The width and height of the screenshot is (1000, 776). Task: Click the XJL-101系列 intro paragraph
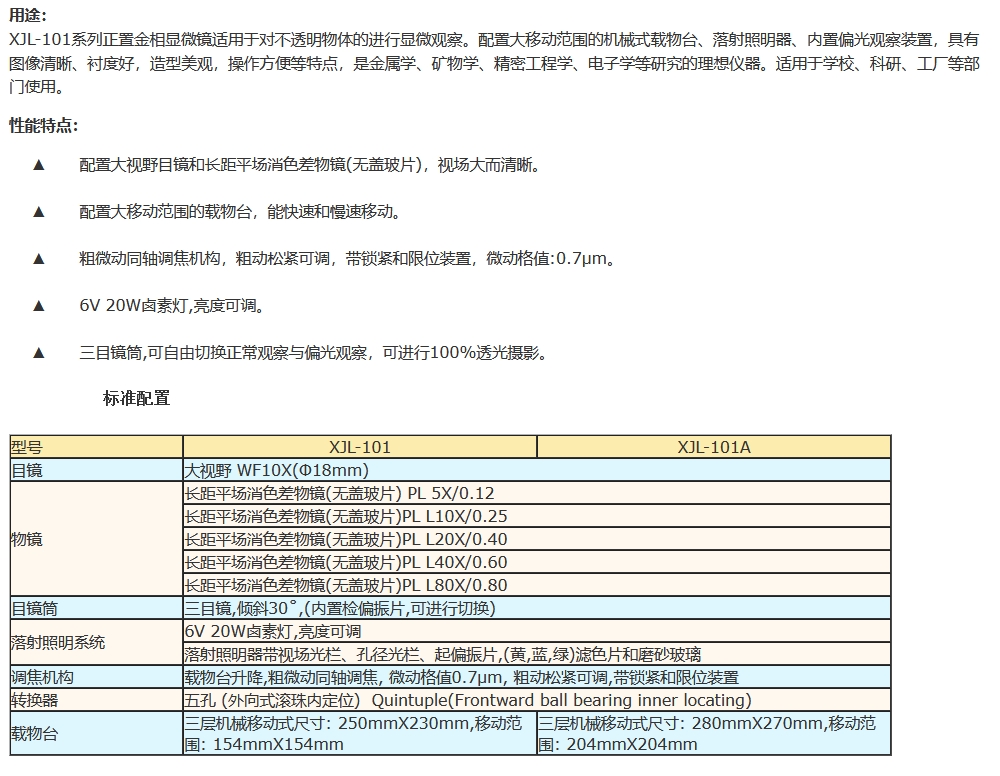pyautogui.click(x=494, y=63)
